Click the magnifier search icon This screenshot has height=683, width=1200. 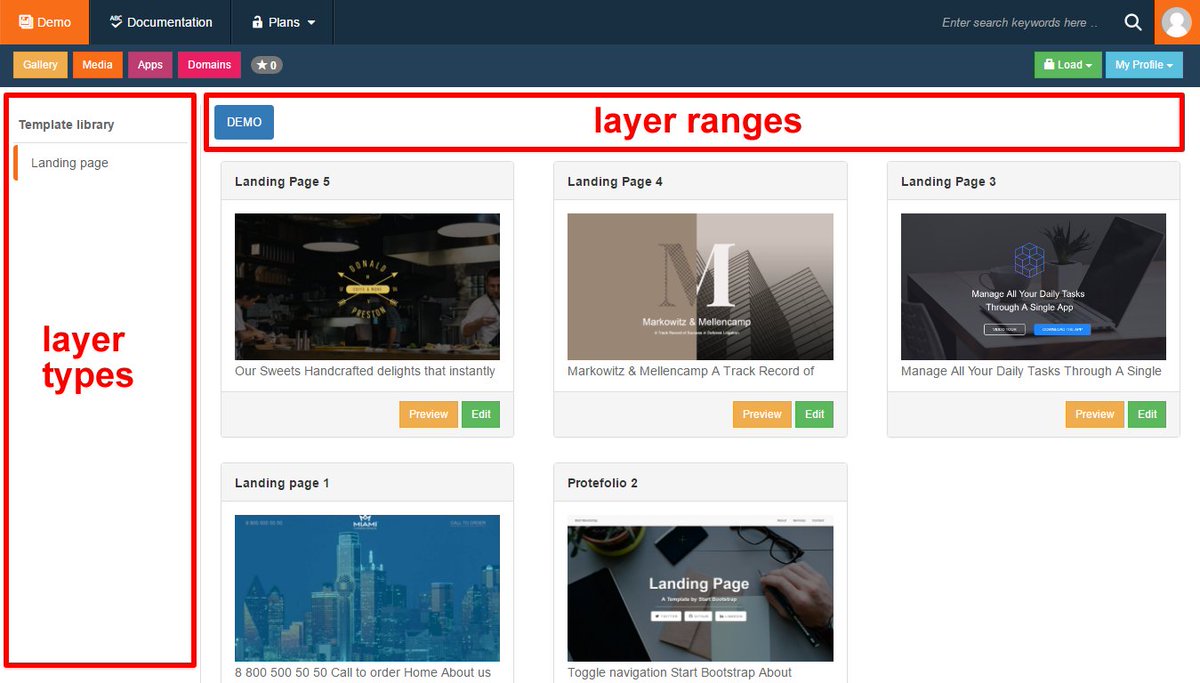(1133, 22)
